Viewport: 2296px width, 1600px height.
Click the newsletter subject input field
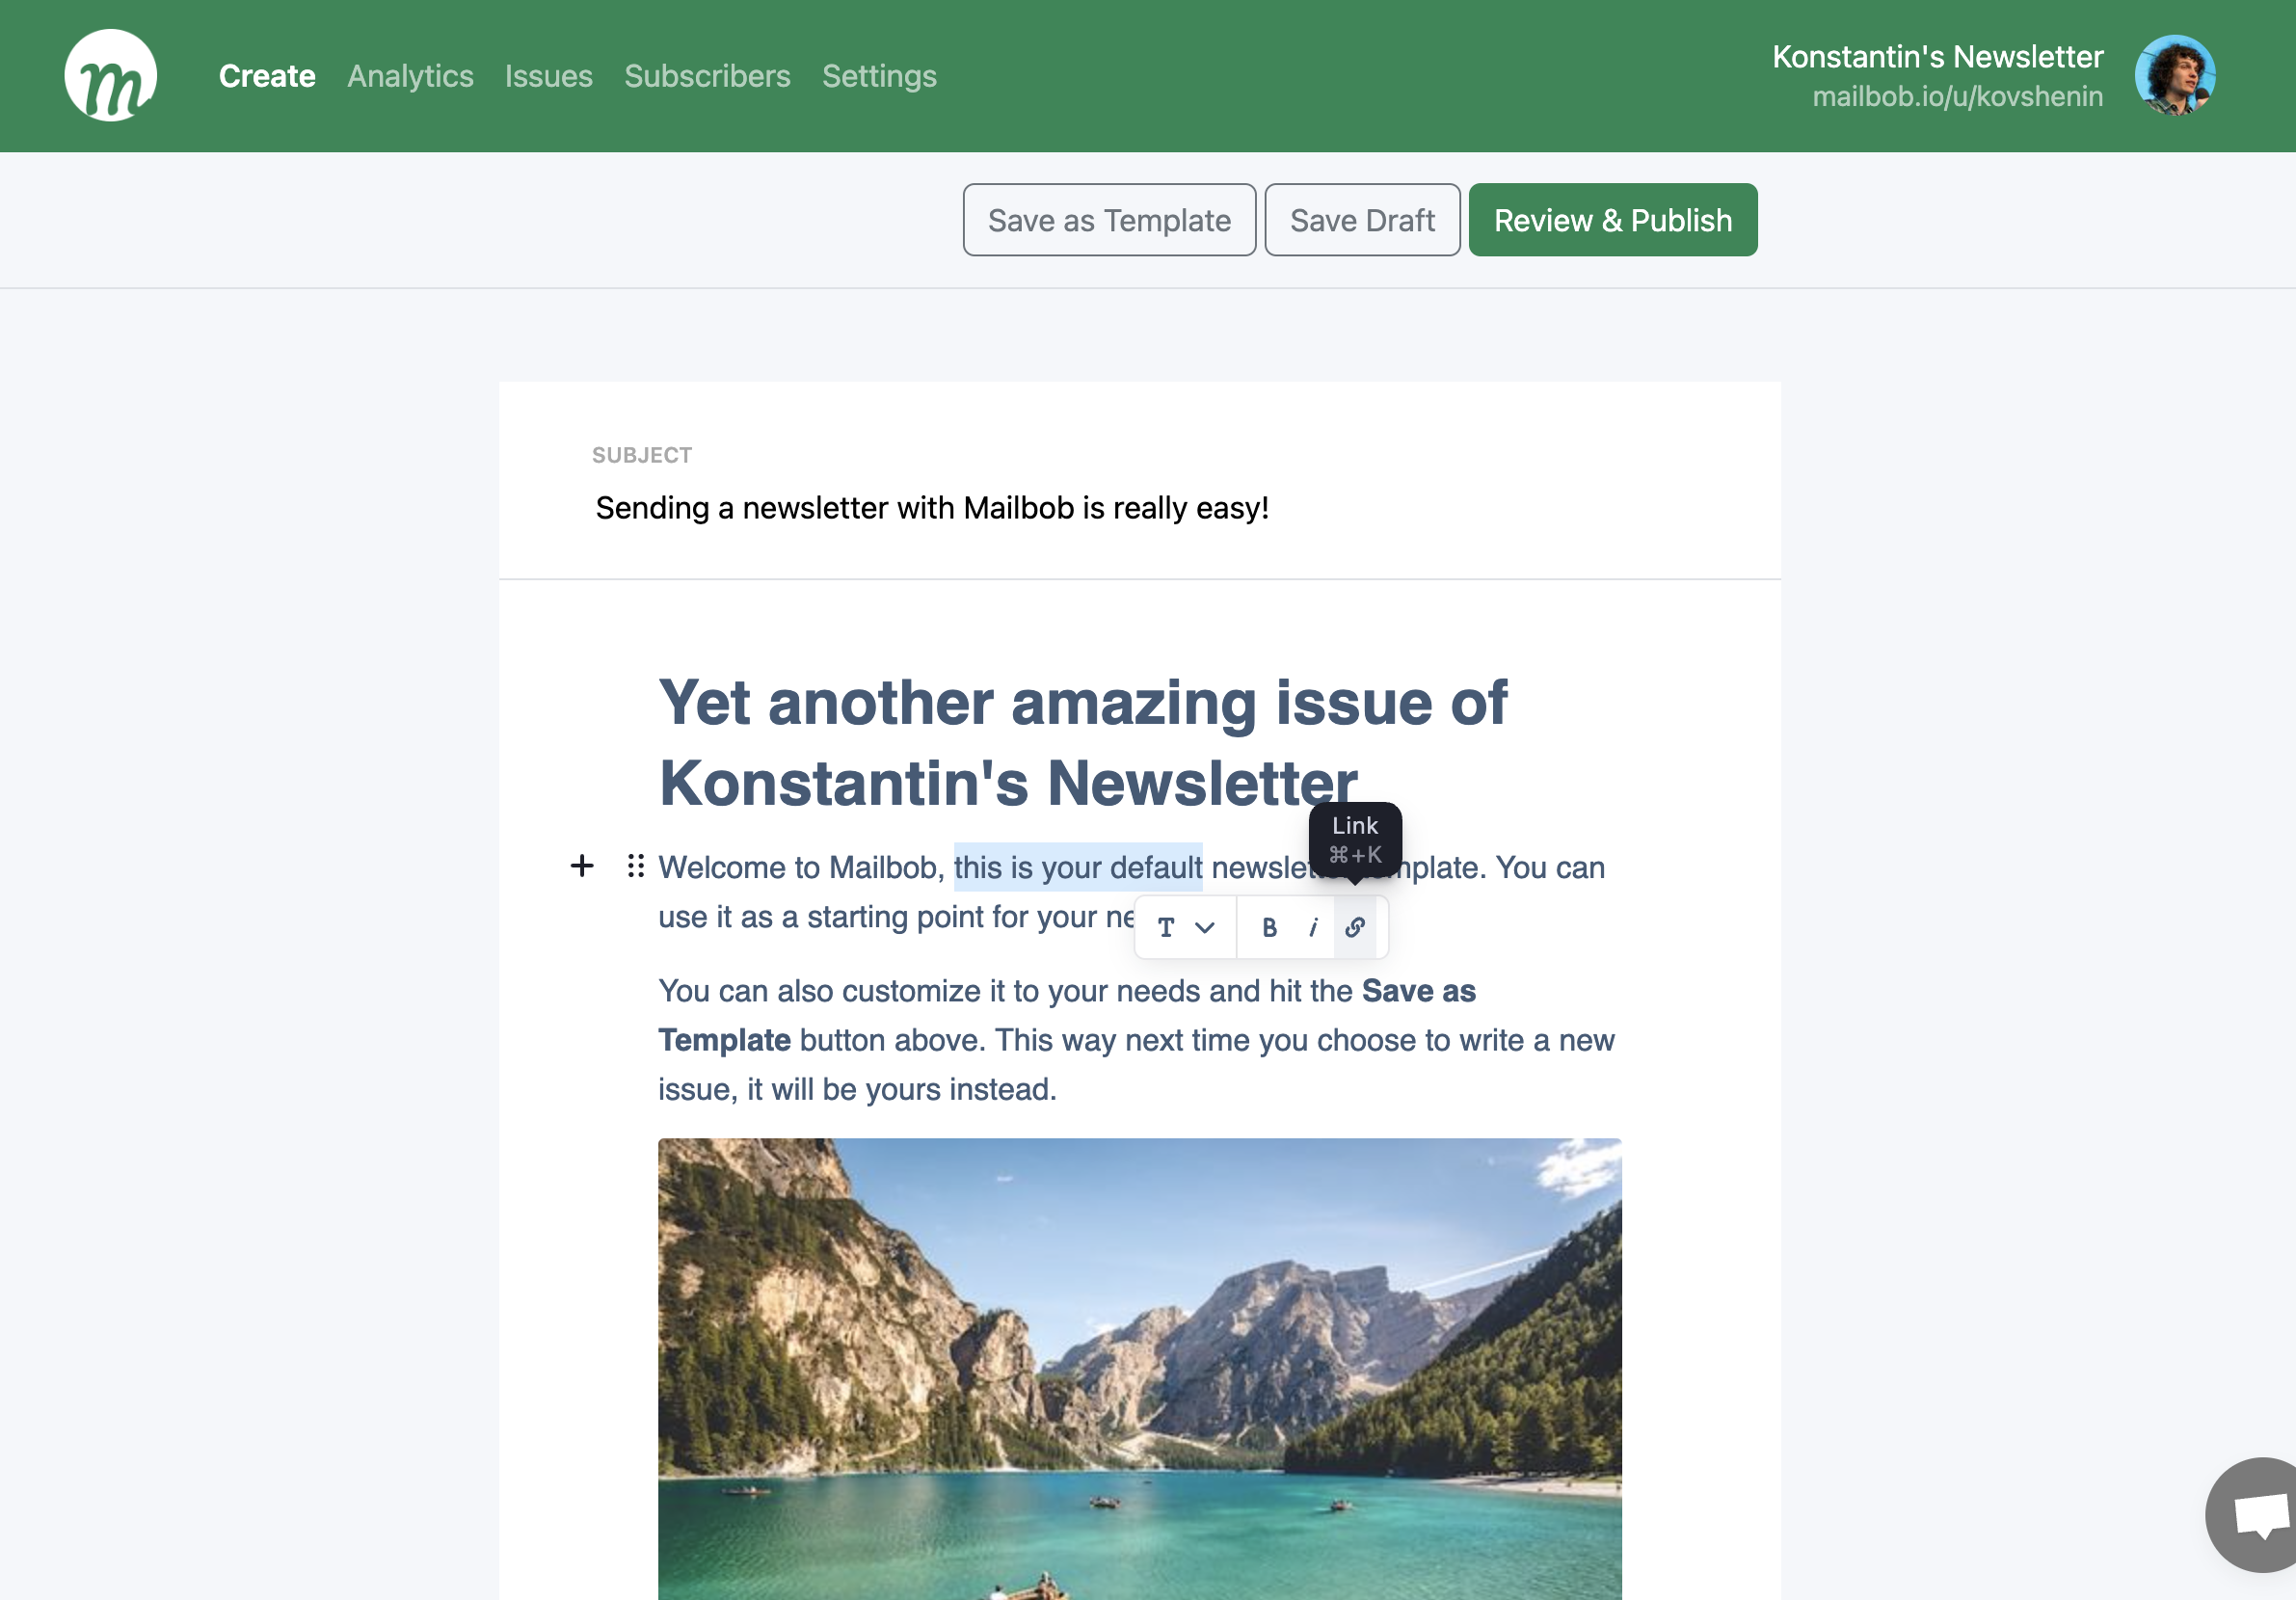(932, 508)
